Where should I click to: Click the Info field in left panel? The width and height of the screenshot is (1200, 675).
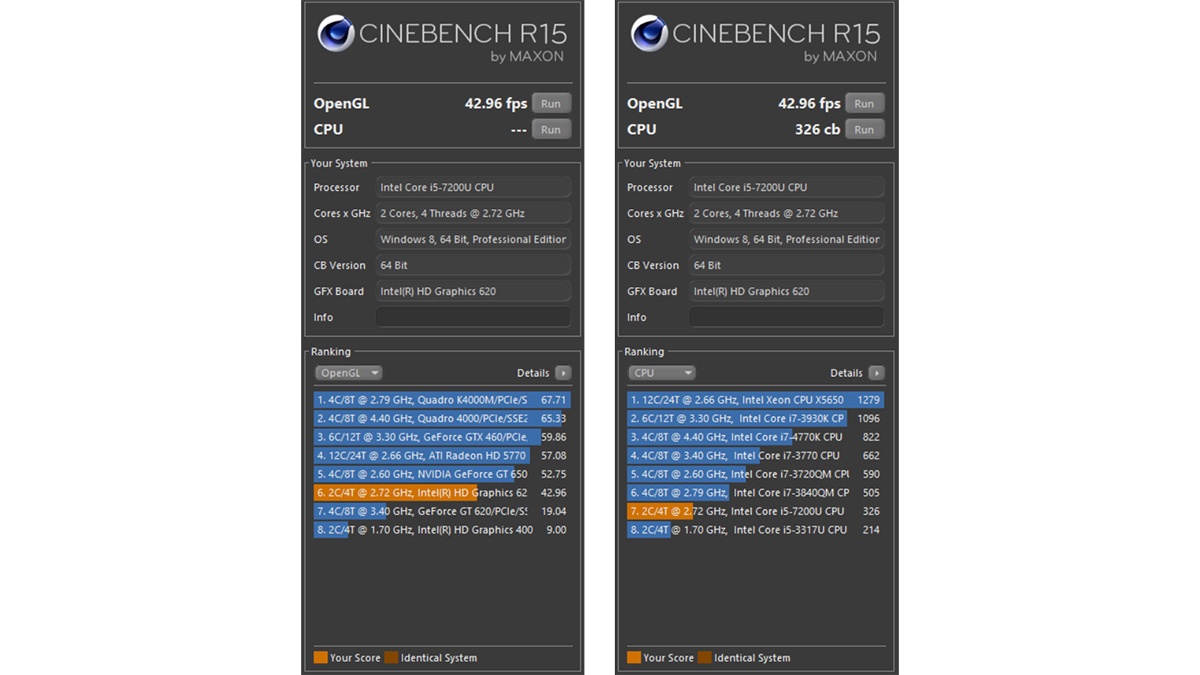tap(473, 317)
